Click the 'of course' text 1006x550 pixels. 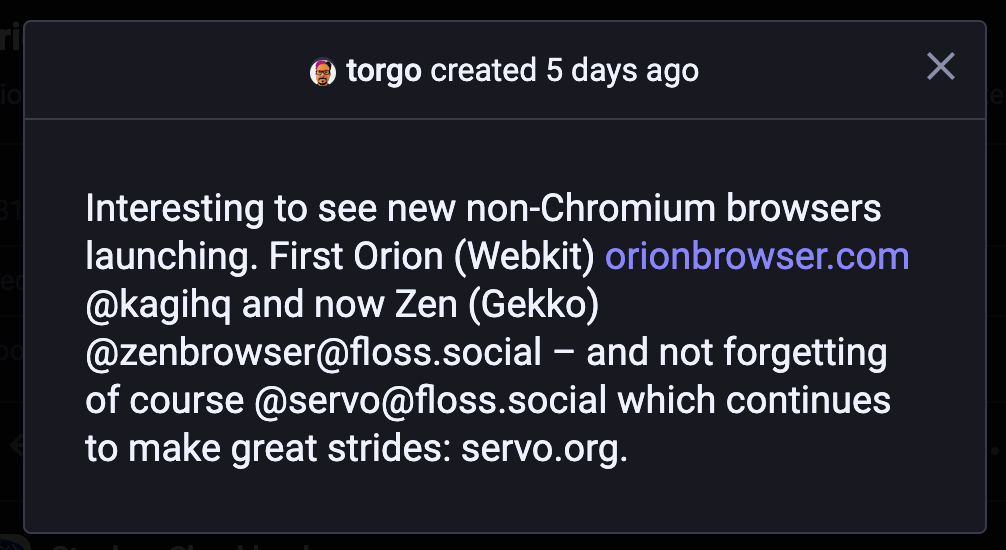pyautogui.click(x=164, y=400)
